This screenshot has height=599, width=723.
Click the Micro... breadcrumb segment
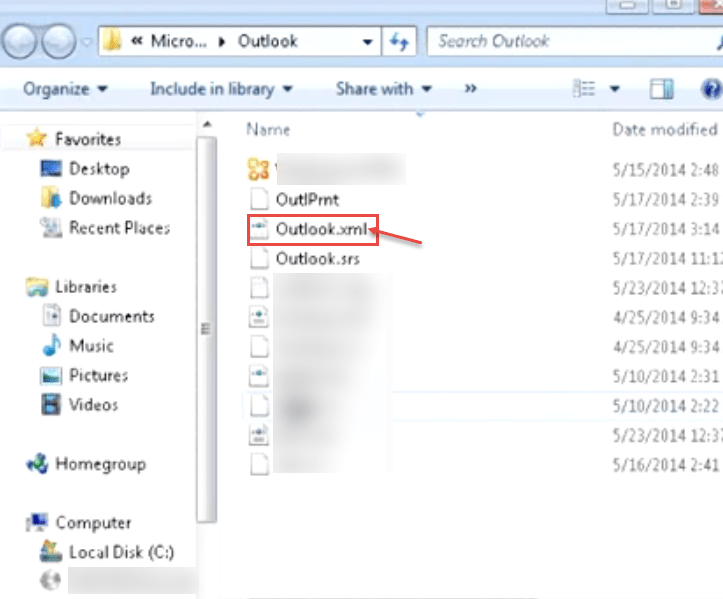click(x=179, y=41)
